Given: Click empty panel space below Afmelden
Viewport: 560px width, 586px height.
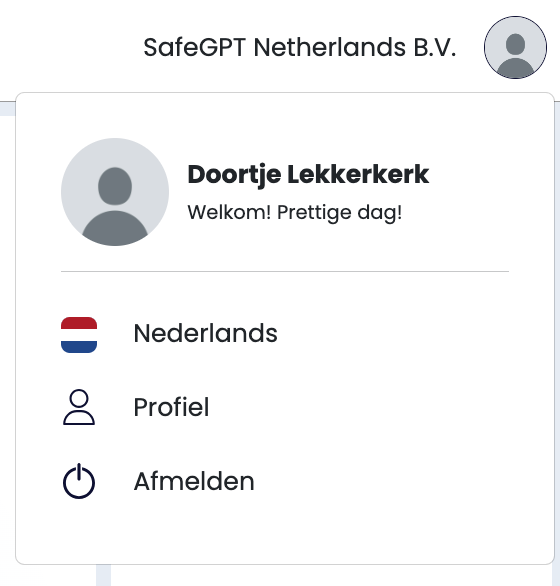Looking at the screenshot, I should coord(284,533).
